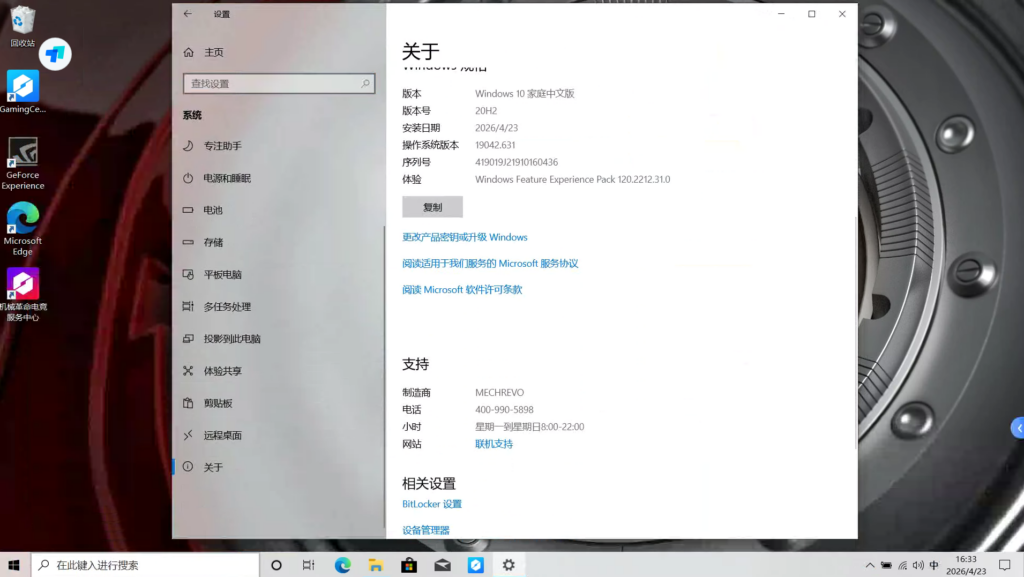Click the 剪贴板 clipboard icon
This screenshot has width=1024, height=577.
(188, 403)
